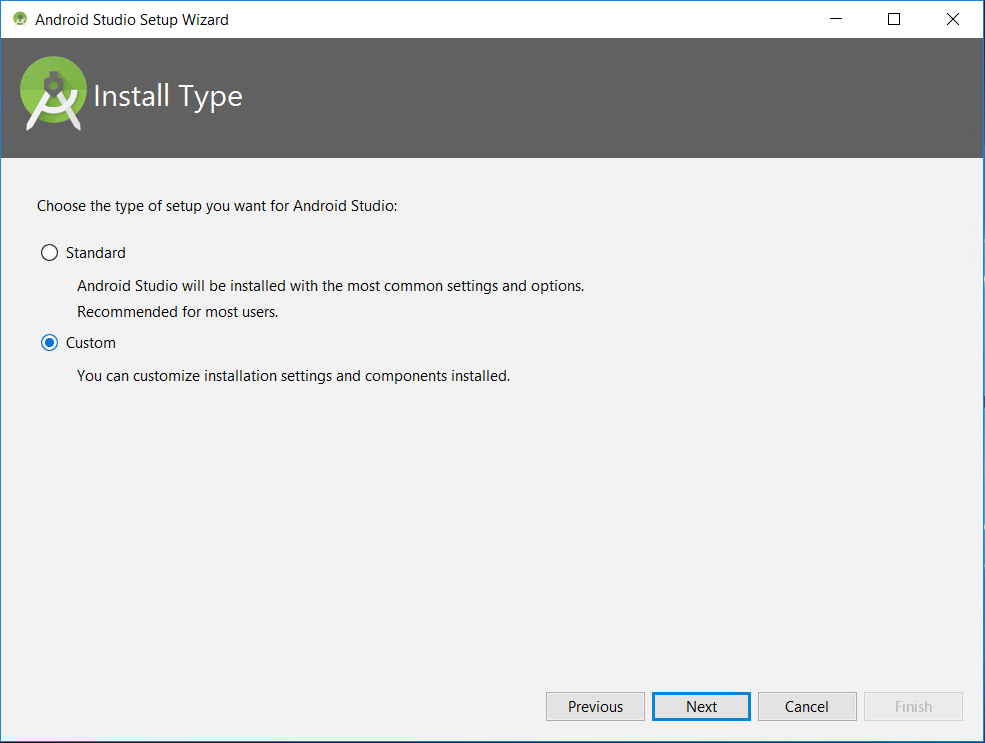Click the "Custom" option label

91,343
